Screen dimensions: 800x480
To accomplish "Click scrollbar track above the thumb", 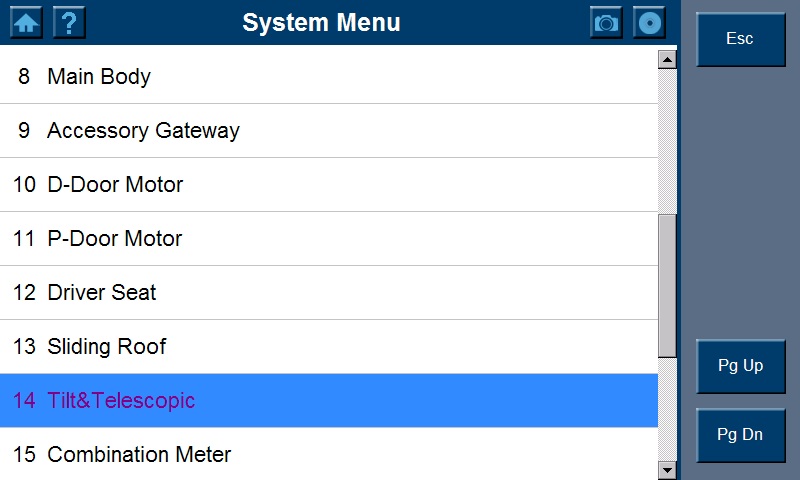I will point(667,140).
